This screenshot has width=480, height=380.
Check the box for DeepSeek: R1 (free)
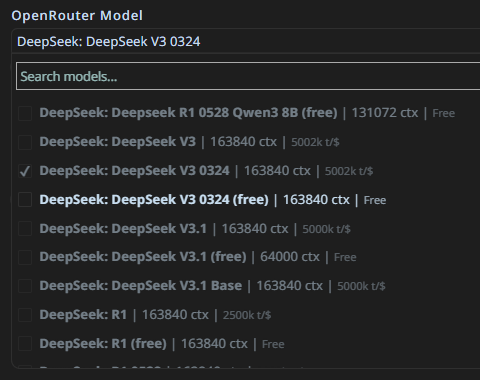[25, 344]
